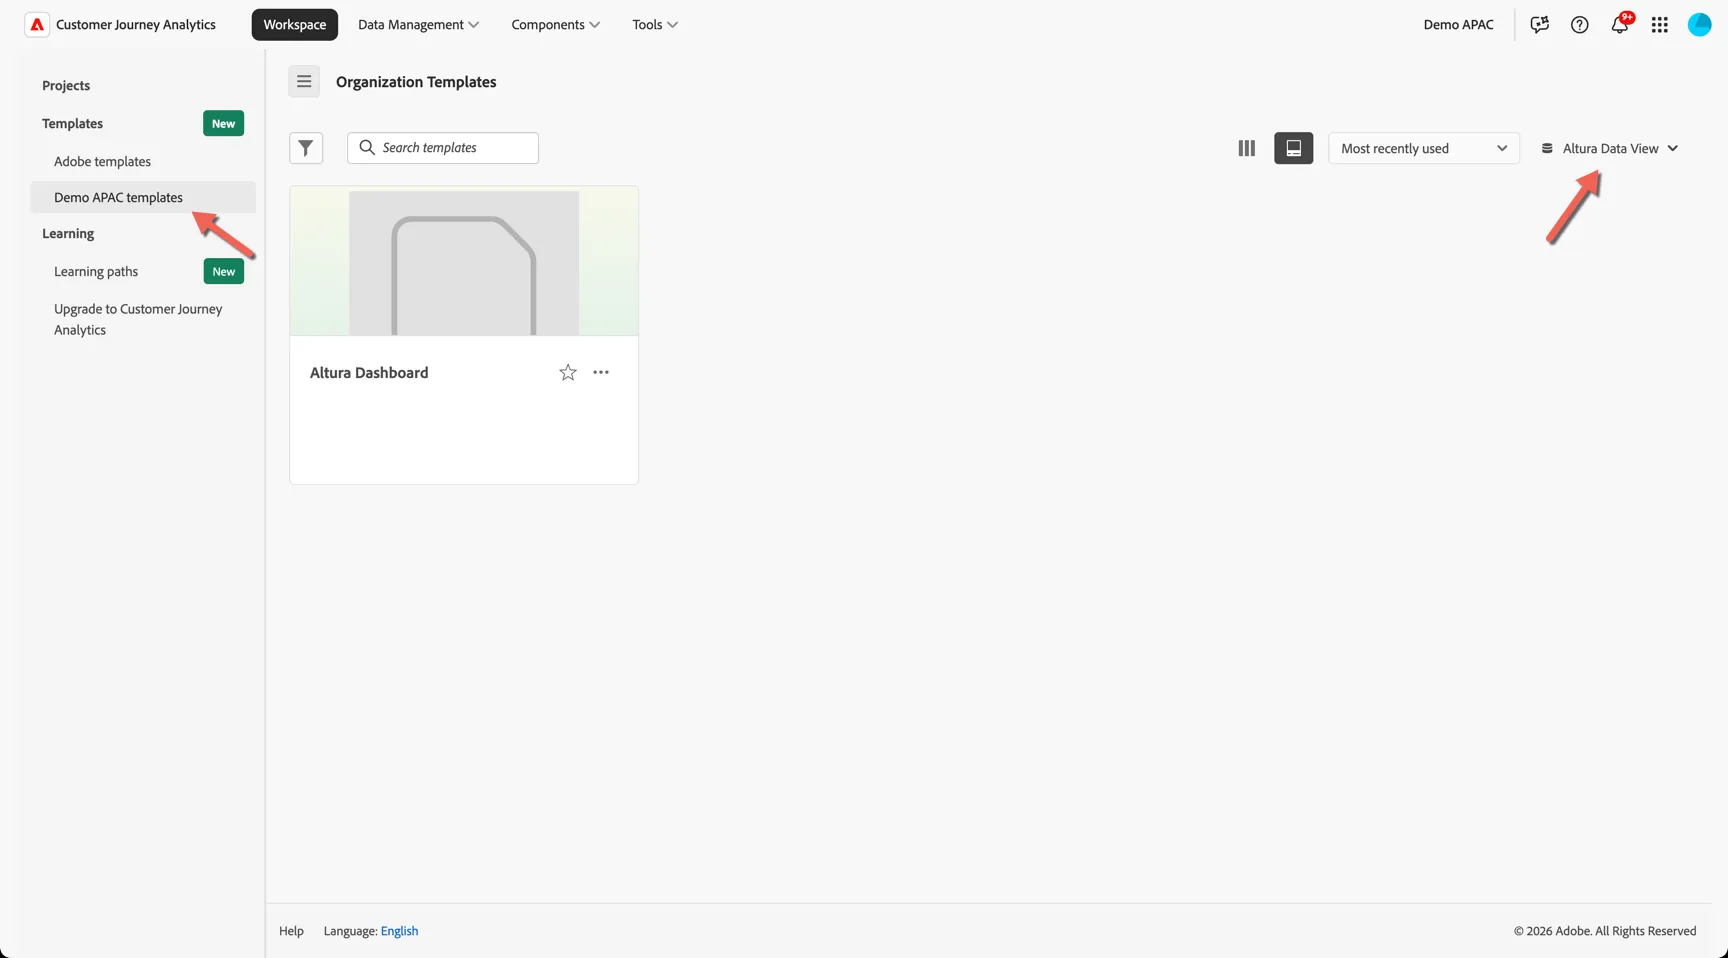Screen dimensions: 1728x958
Task: Select Templates in the sidebar
Action: (x=72, y=124)
